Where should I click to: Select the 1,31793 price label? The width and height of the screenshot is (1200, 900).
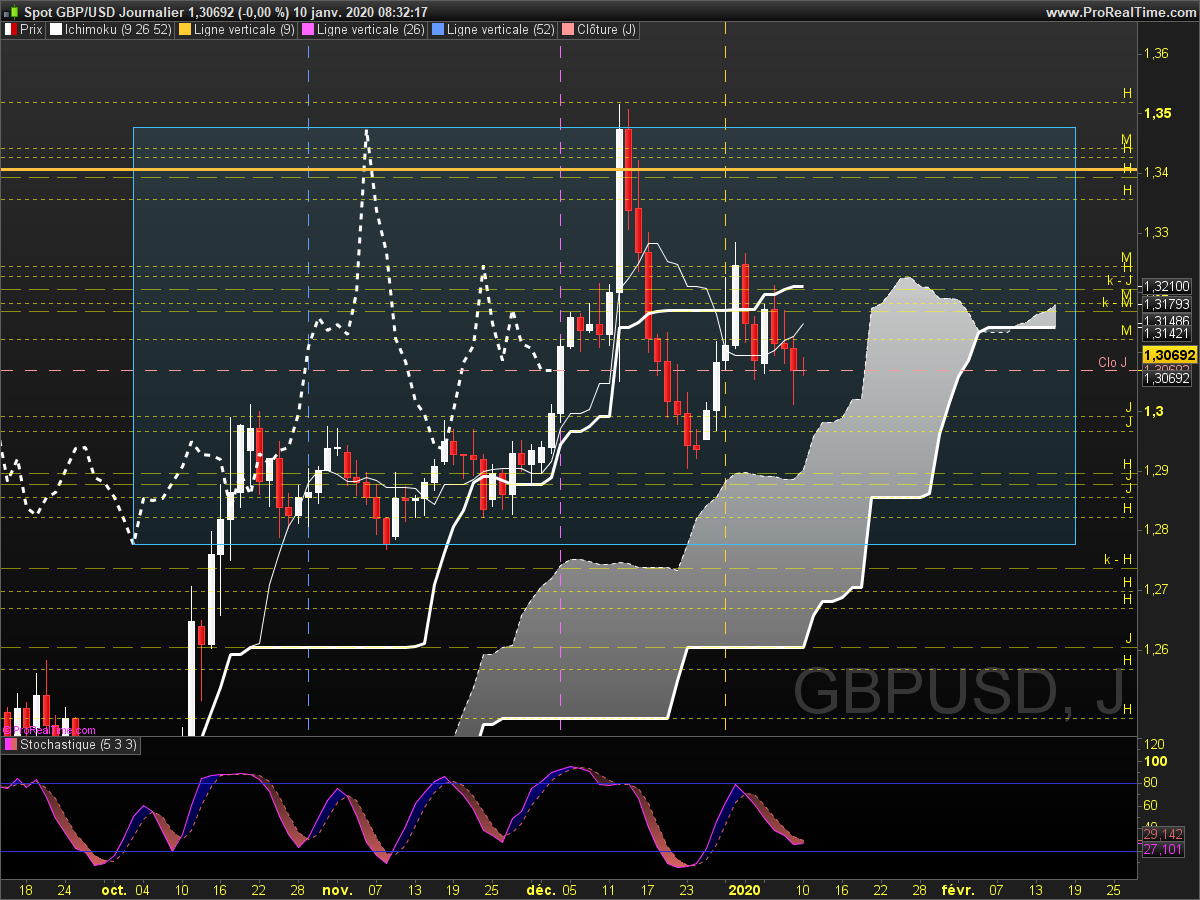point(1166,303)
